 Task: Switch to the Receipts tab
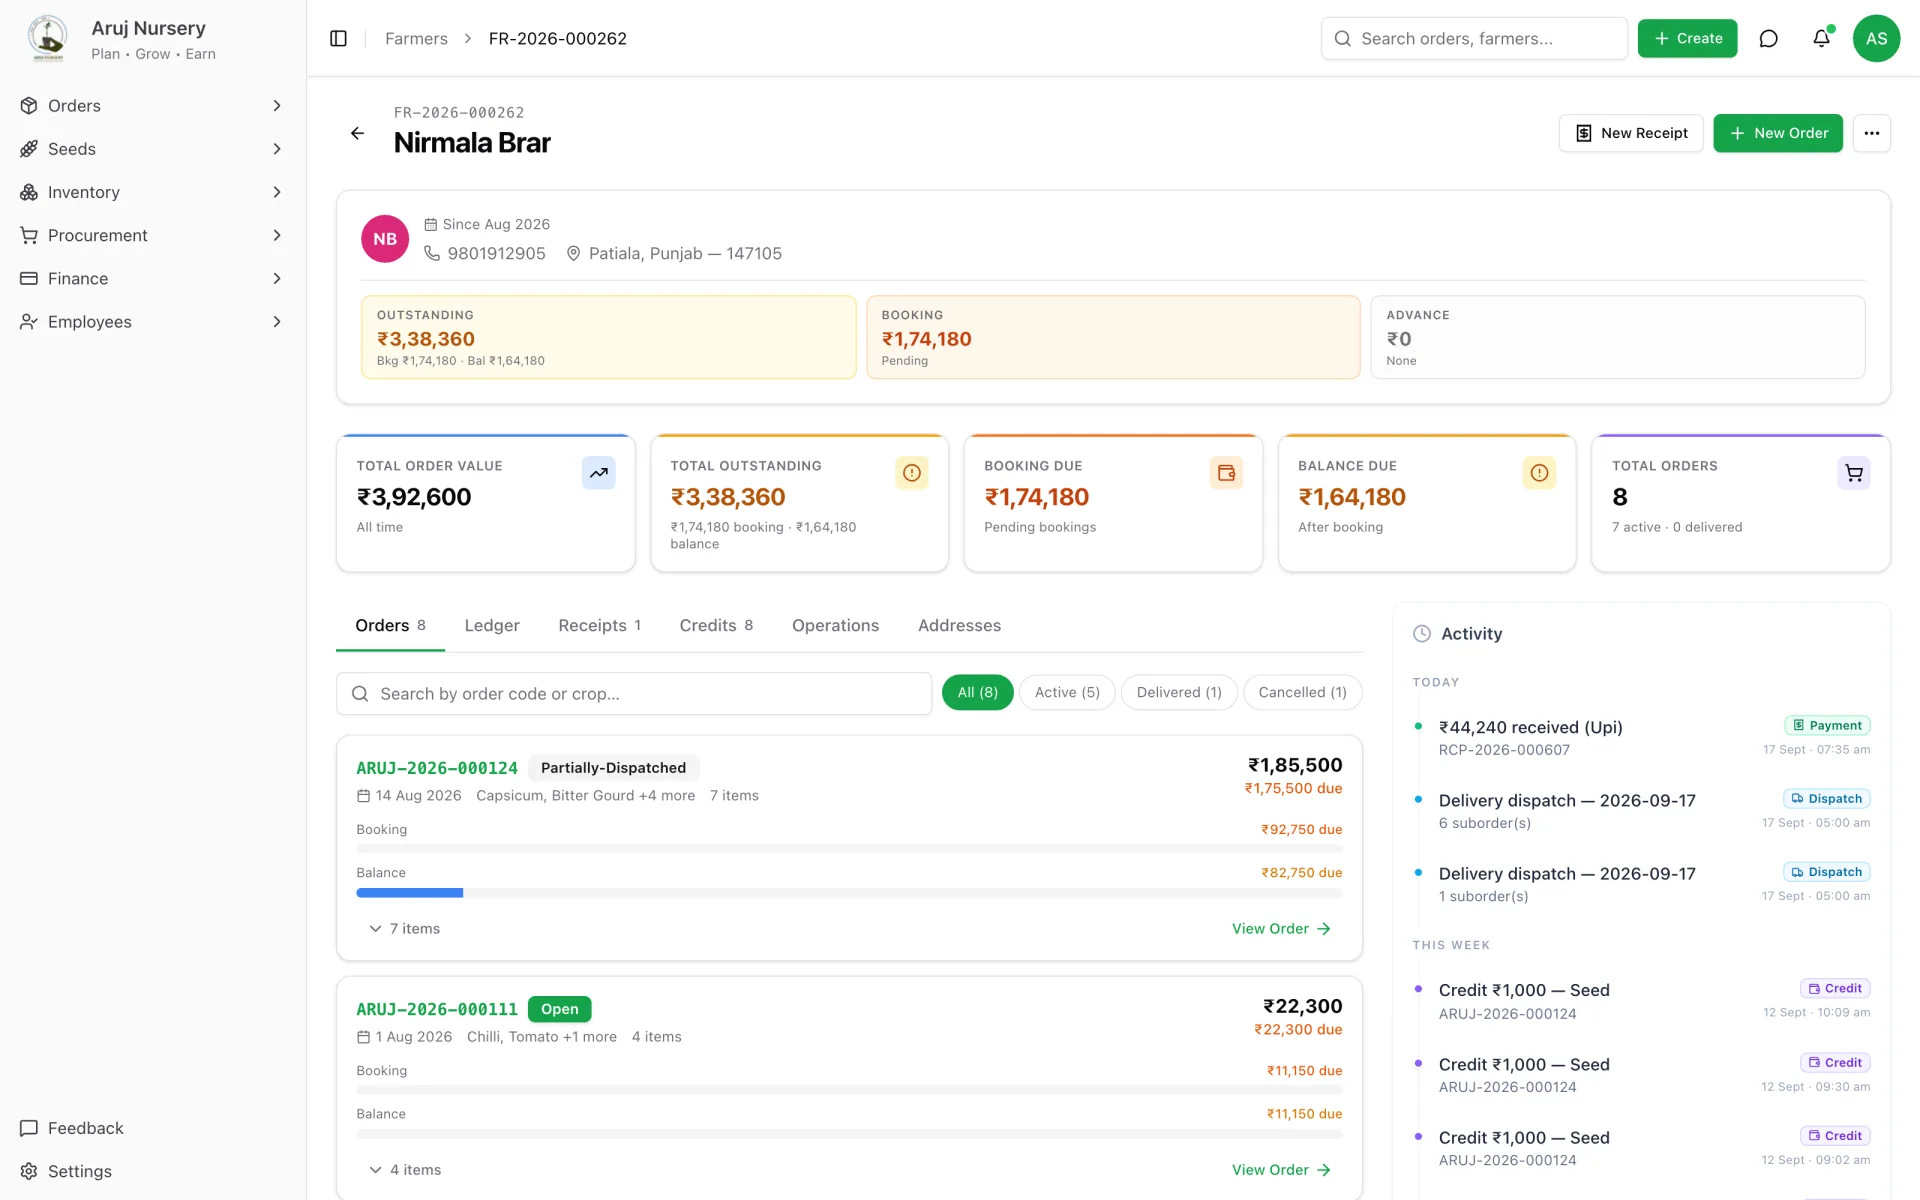(x=599, y=625)
